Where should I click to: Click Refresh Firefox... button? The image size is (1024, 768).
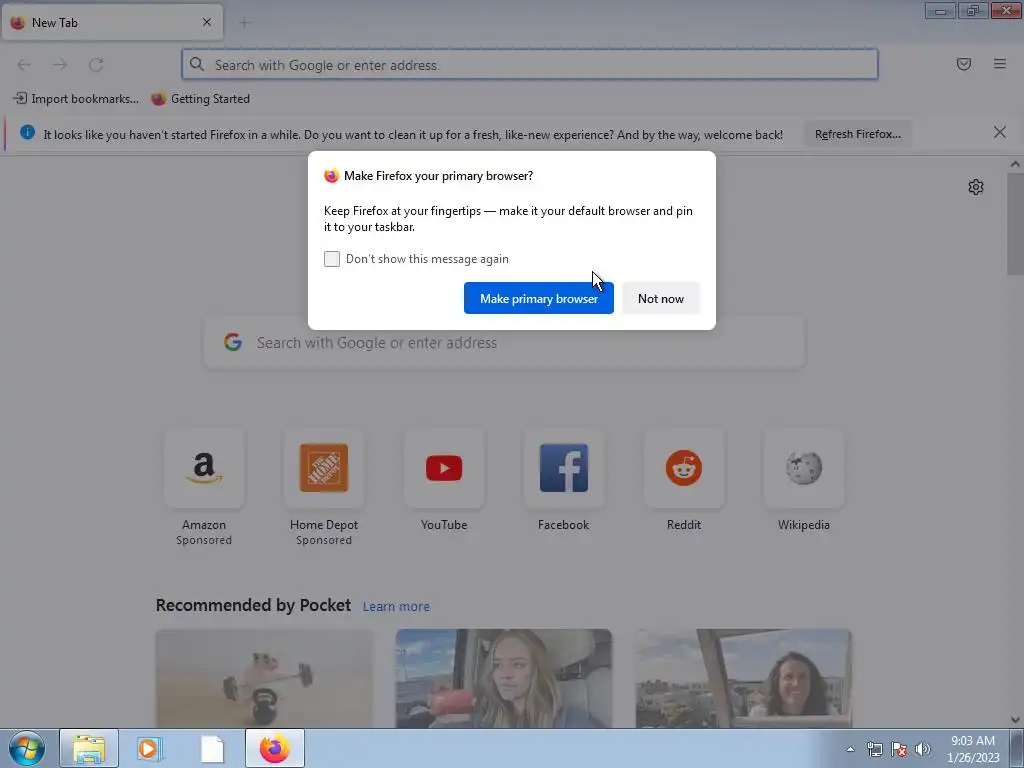pos(857,134)
